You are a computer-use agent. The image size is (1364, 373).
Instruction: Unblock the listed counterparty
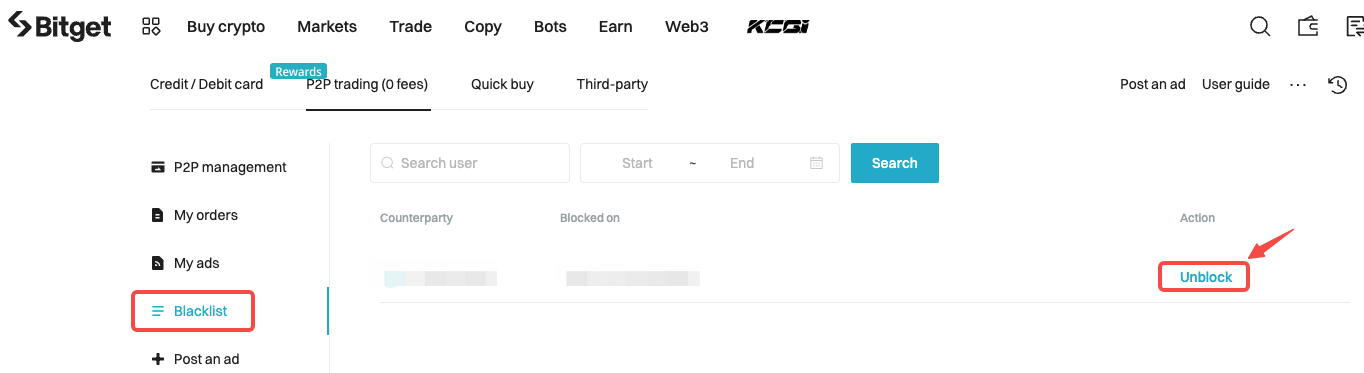pyautogui.click(x=1206, y=277)
